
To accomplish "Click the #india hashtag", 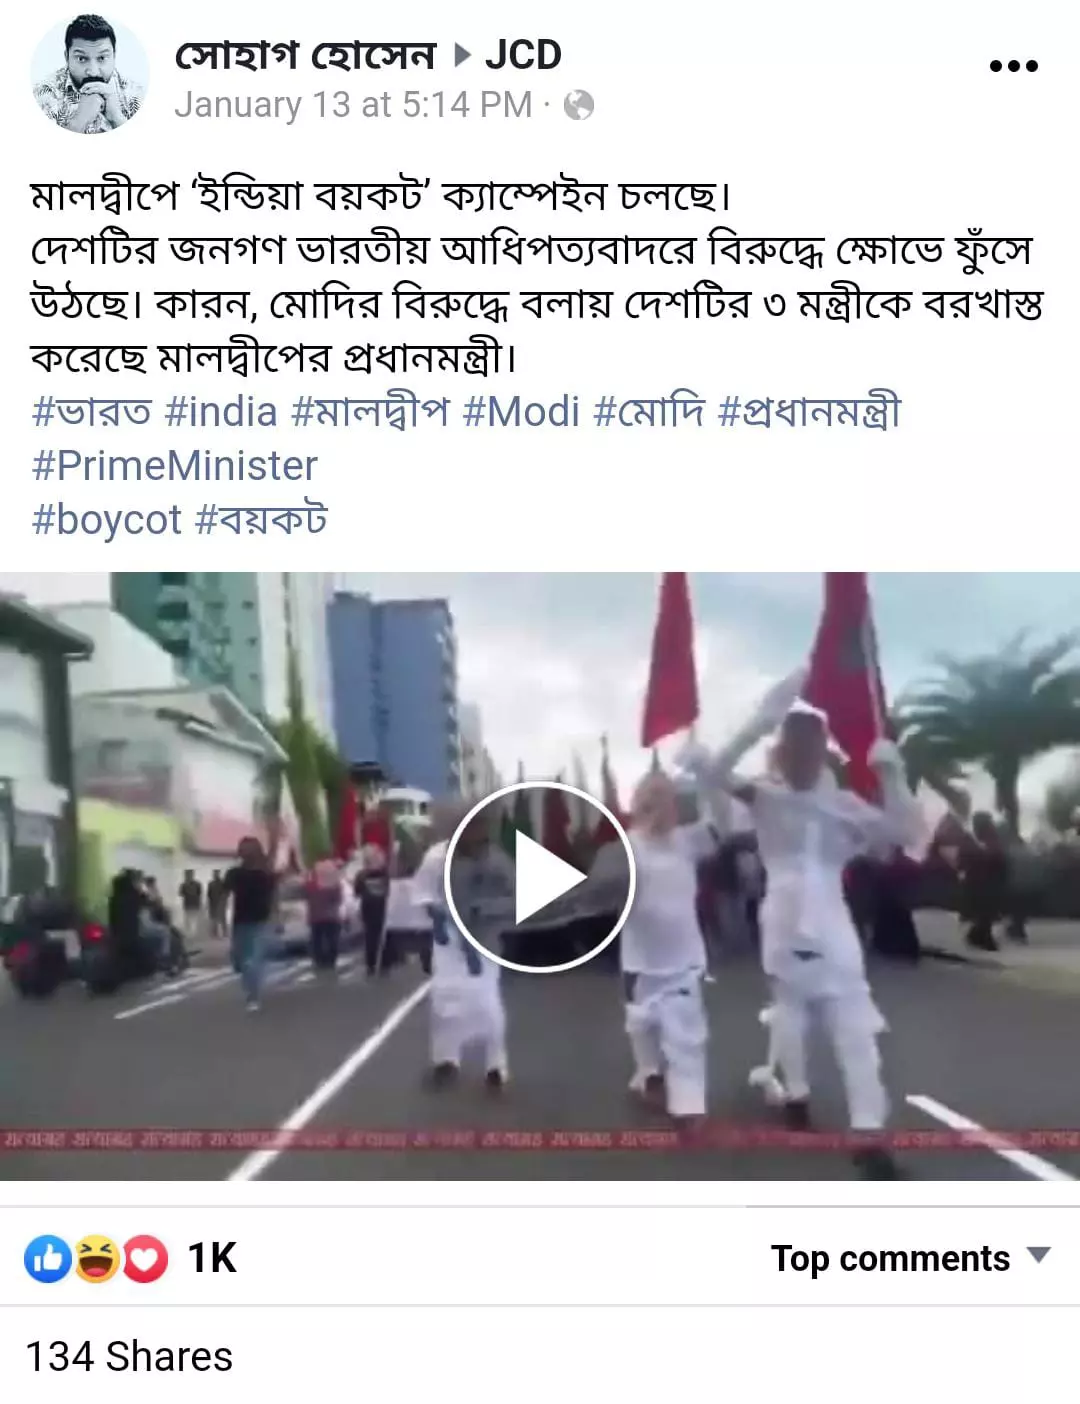I will tap(220, 412).
